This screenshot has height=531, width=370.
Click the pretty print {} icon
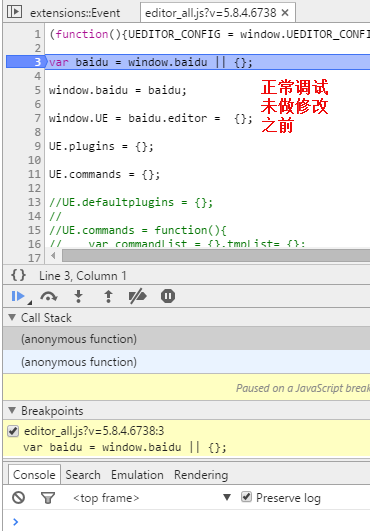pos(18,275)
